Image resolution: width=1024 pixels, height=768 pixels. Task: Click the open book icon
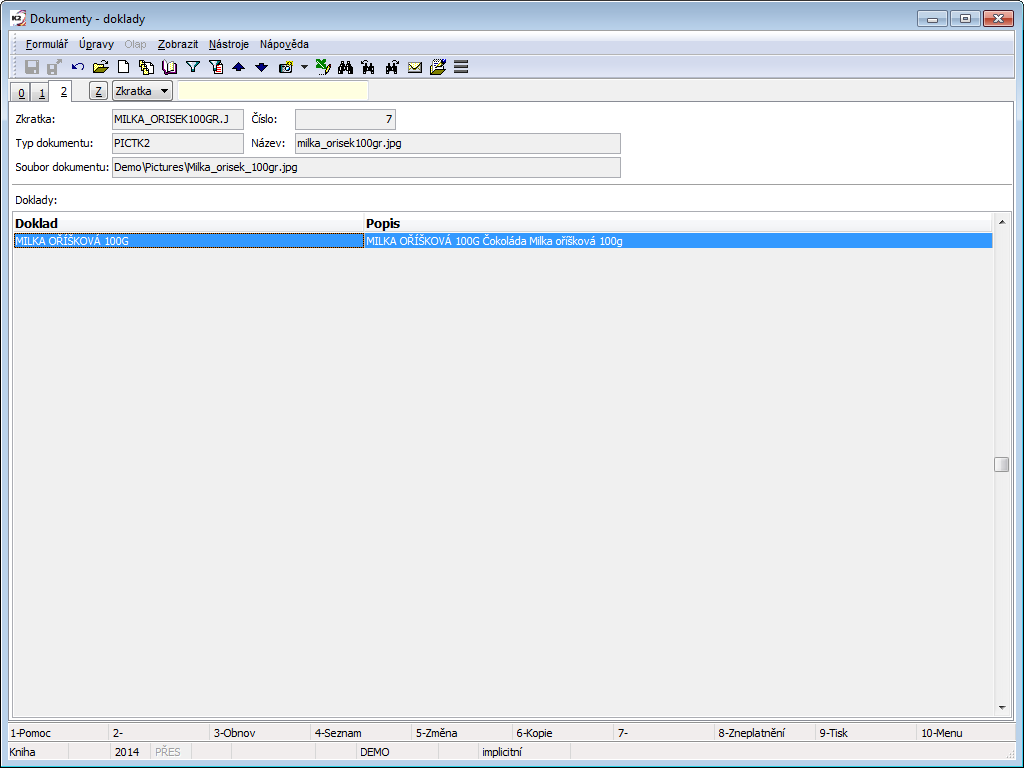[169, 67]
